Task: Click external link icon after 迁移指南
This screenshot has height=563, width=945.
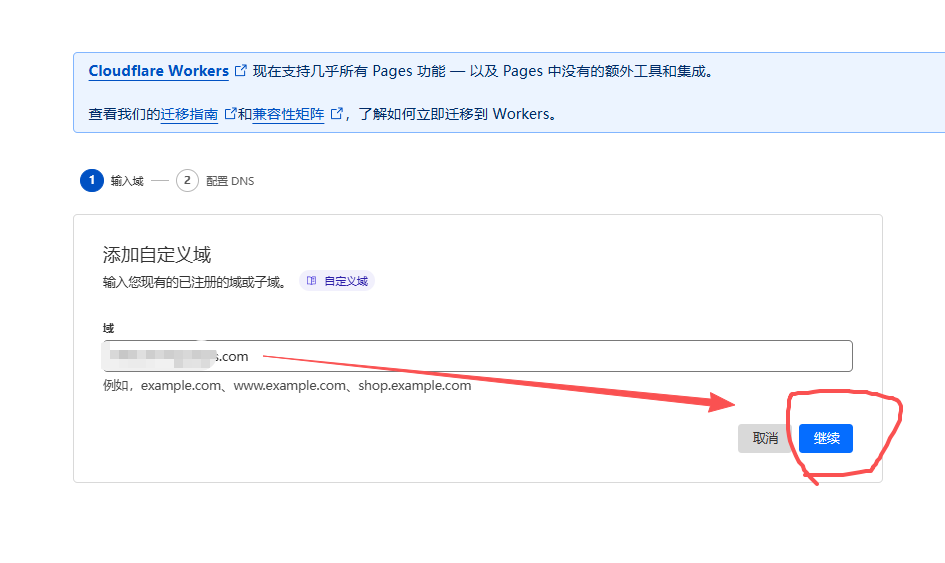Action: click(x=230, y=114)
